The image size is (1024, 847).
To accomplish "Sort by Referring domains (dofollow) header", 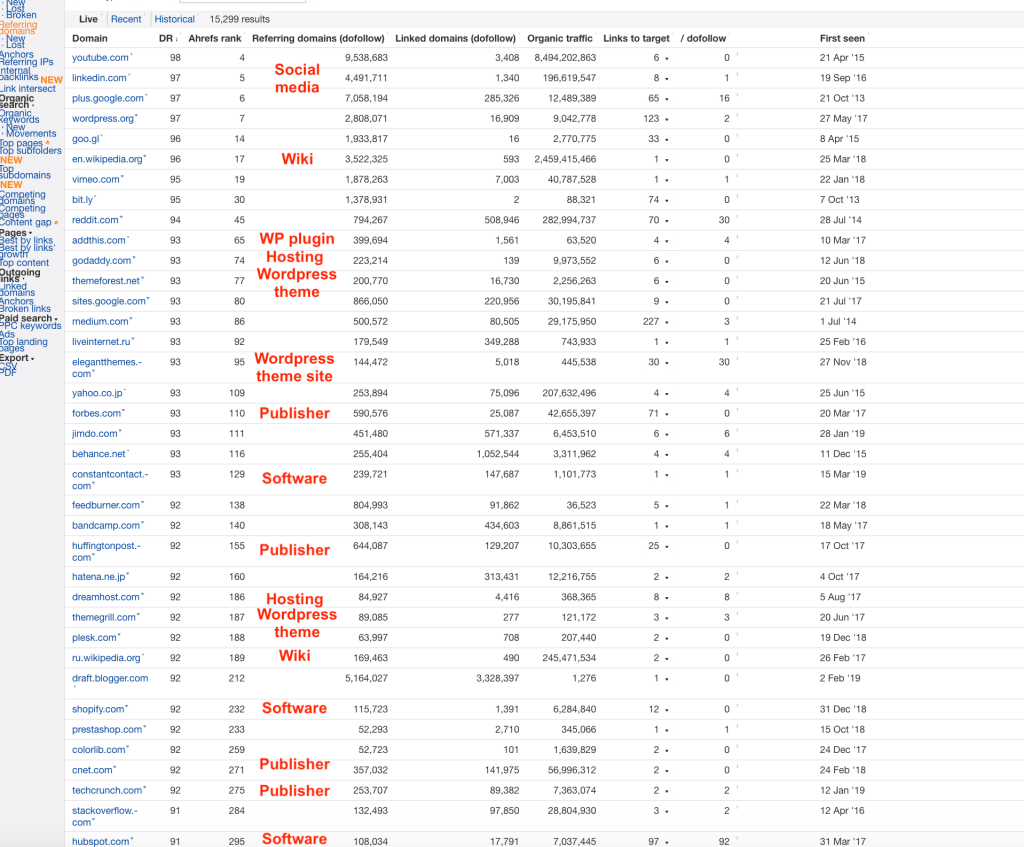I will pos(318,38).
